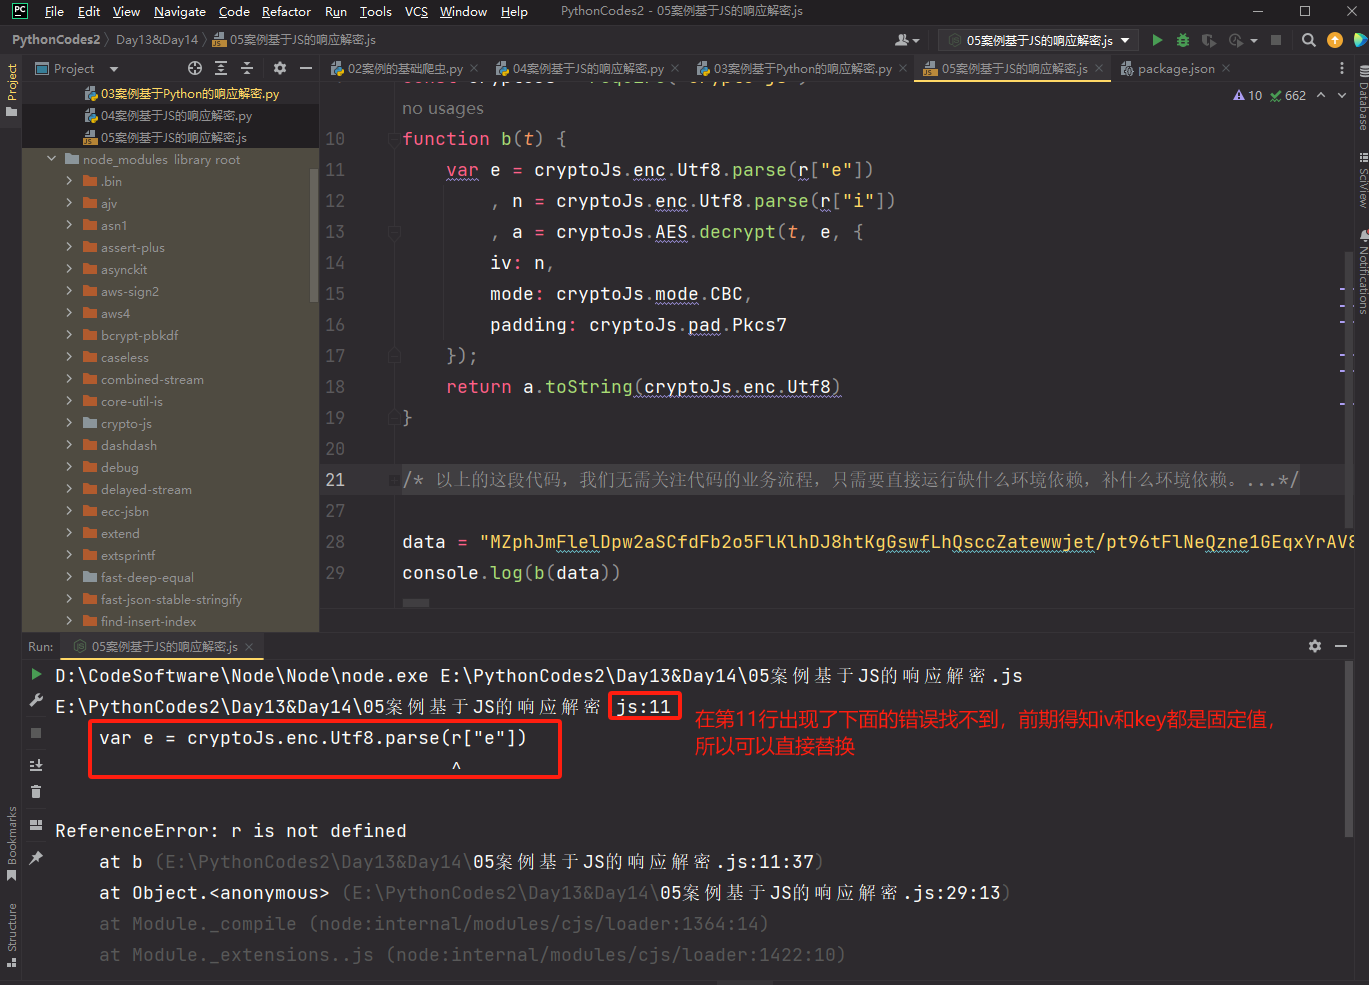Open the profiler run dropdown arrow
Screen dimensions: 1369x985
1254,40
